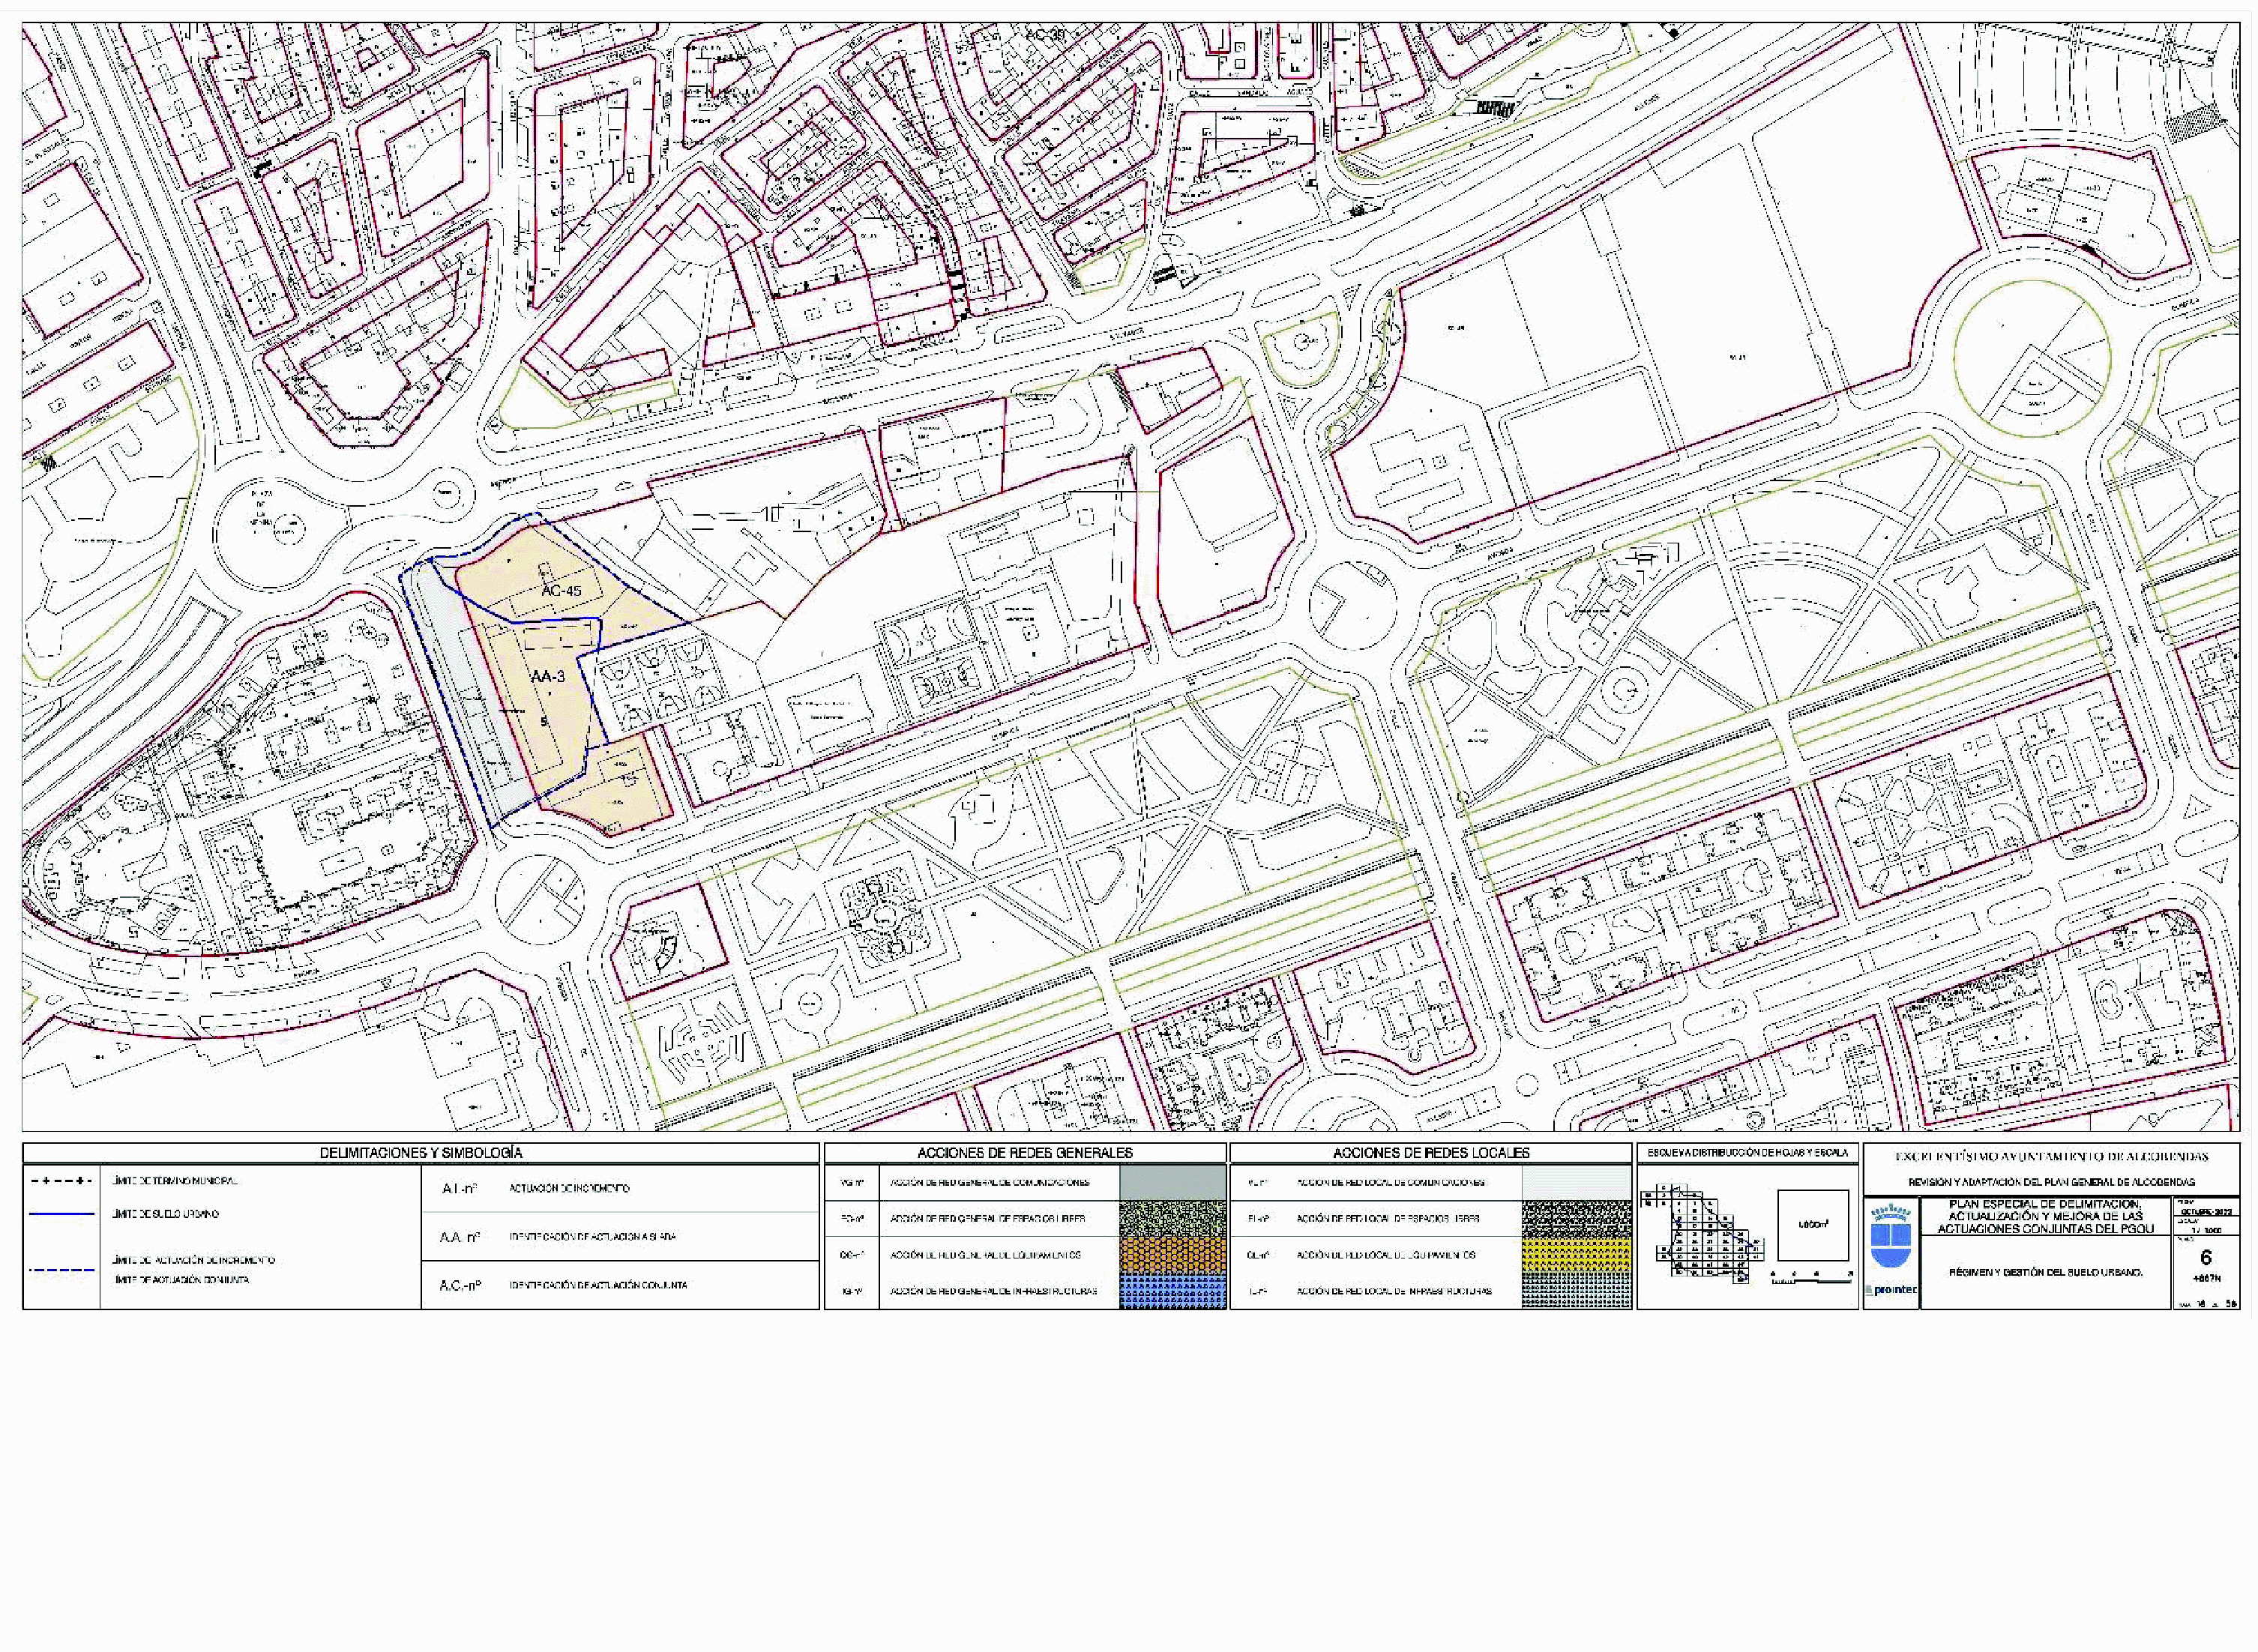Click the blue dashed joint action limit symbol
Viewport: 2258px width, 1652px height.
point(62,1270)
